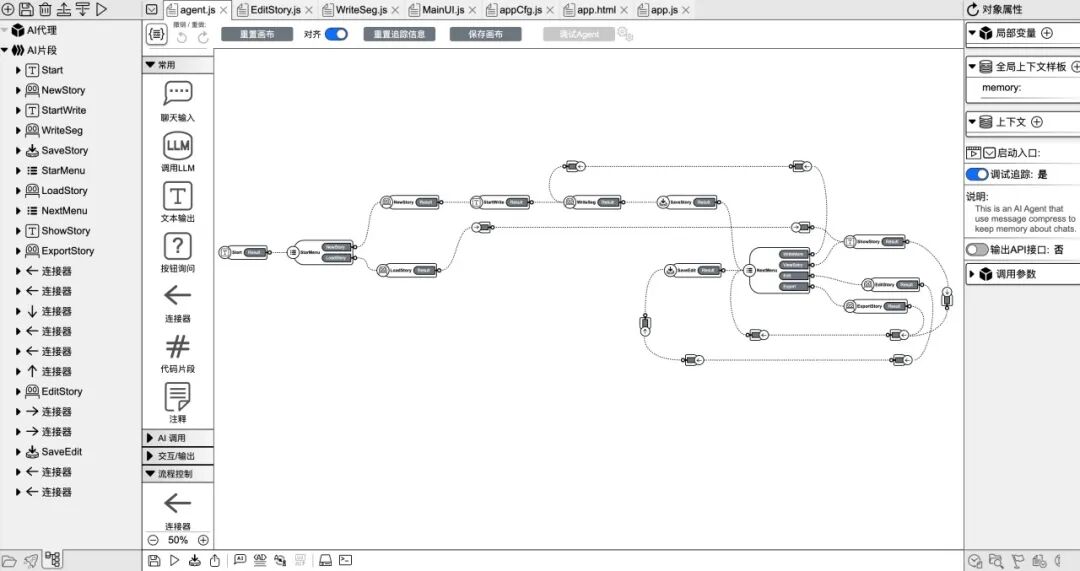Select the 调用LLM node icon
Image resolution: width=1080 pixels, height=571 pixels.
pos(178,145)
